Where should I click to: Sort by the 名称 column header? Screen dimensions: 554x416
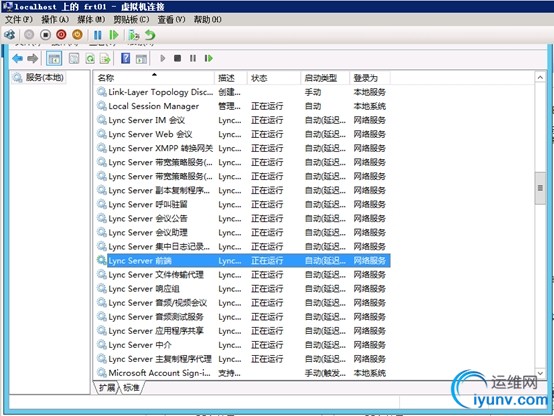(154, 78)
